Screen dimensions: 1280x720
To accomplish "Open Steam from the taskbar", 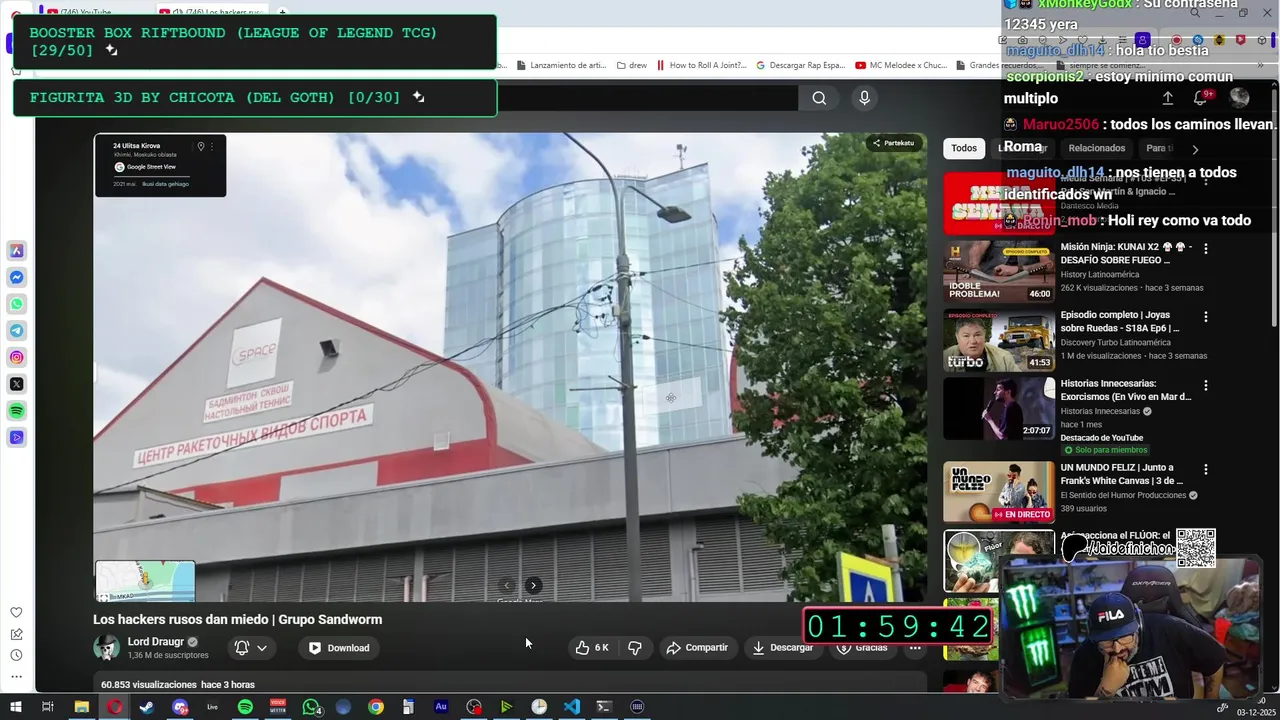I will coord(147,707).
